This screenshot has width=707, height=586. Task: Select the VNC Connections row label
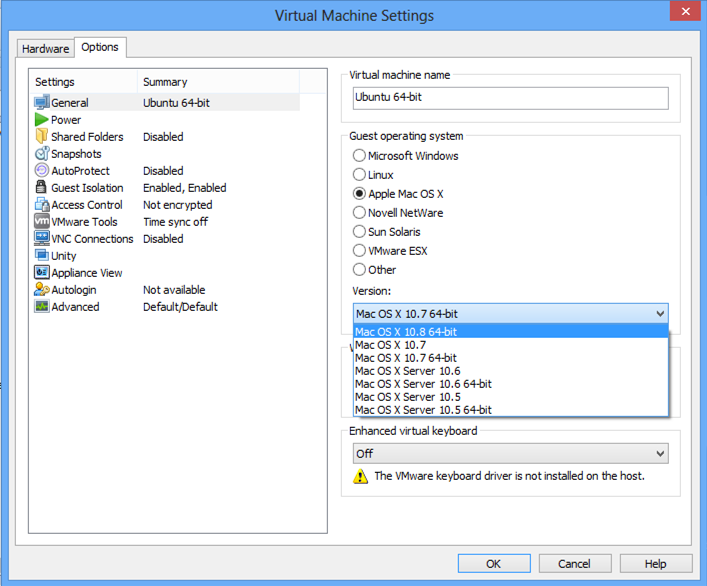pyautogui.click(x=92, y=238)
